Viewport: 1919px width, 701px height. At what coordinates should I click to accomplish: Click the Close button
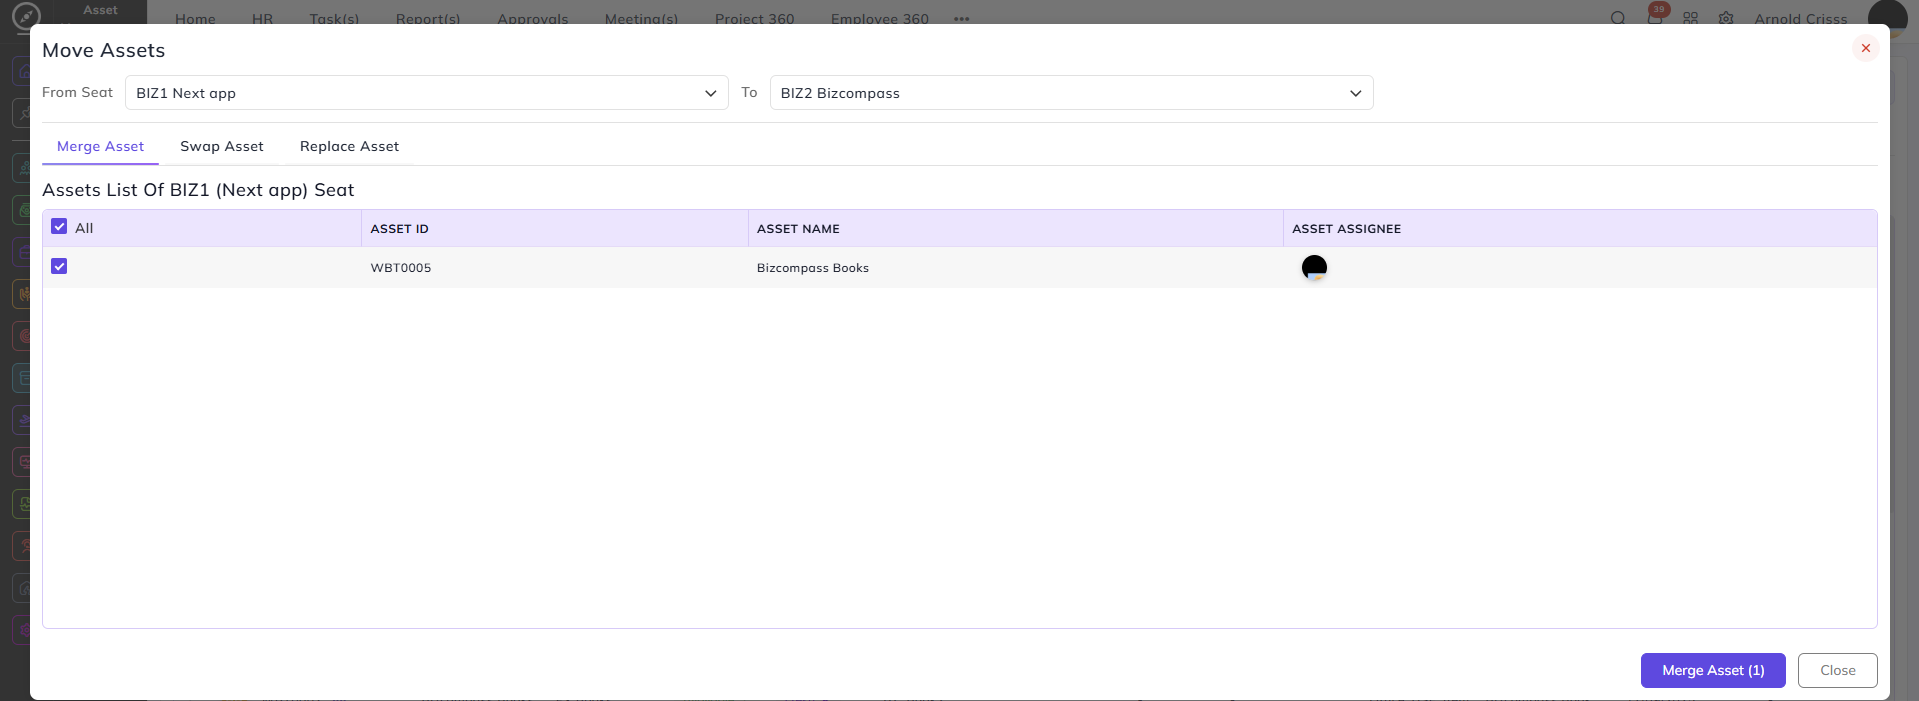pos(1837,670)
